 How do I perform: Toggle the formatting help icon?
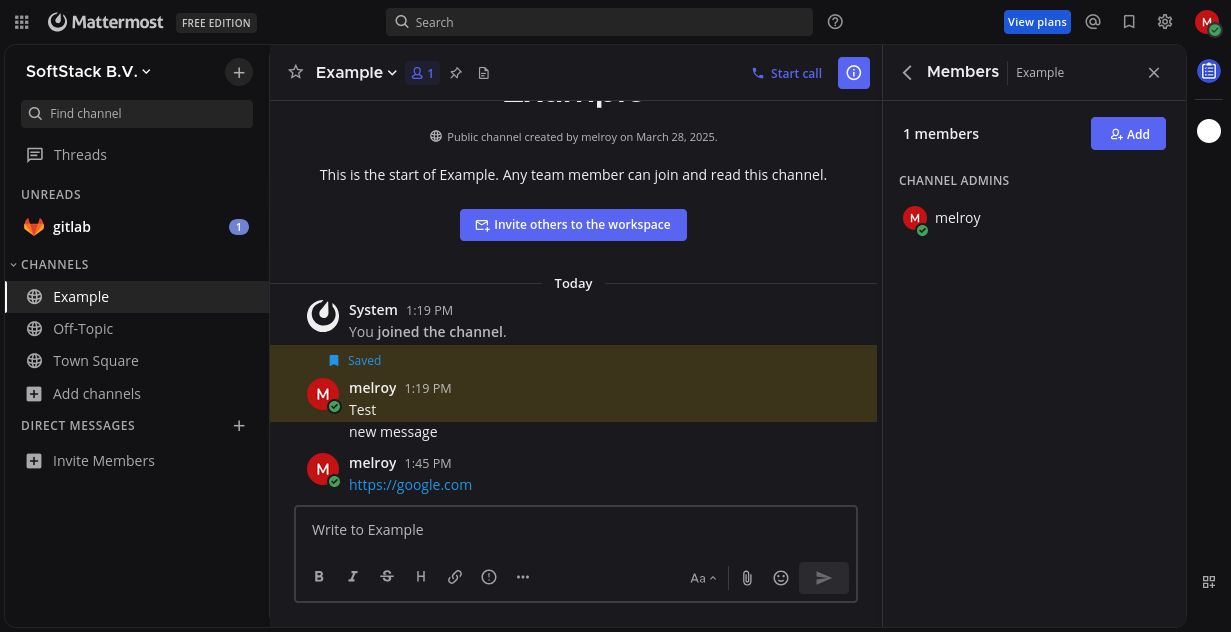489,576
